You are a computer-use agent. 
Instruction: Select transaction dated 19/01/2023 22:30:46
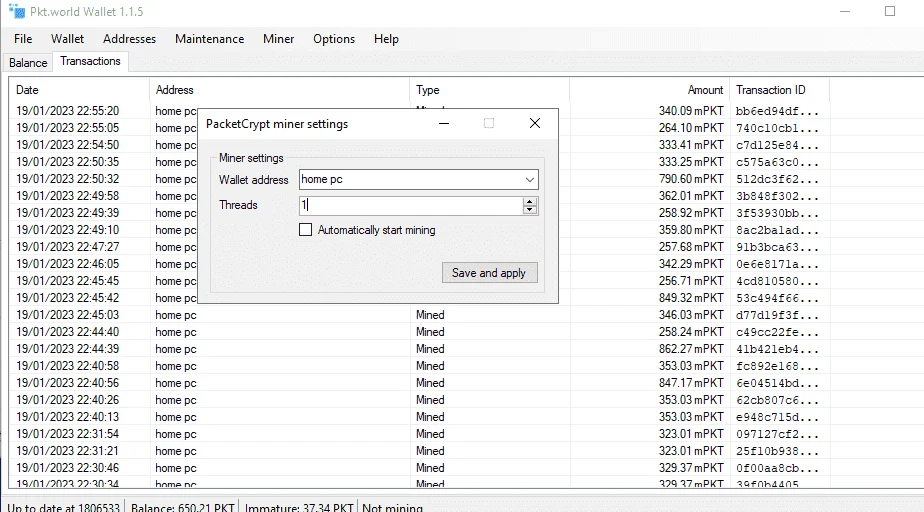(x=67, y=468)
